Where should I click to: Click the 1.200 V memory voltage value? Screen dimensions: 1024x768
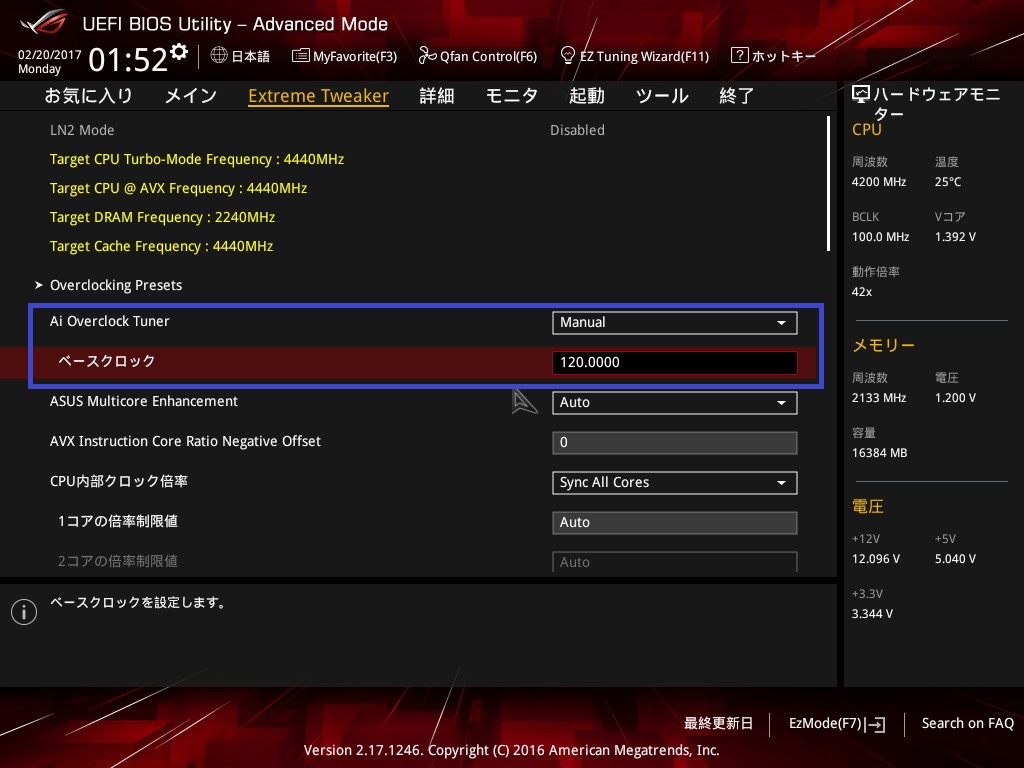pyautogui.click(x=955, y=398)
